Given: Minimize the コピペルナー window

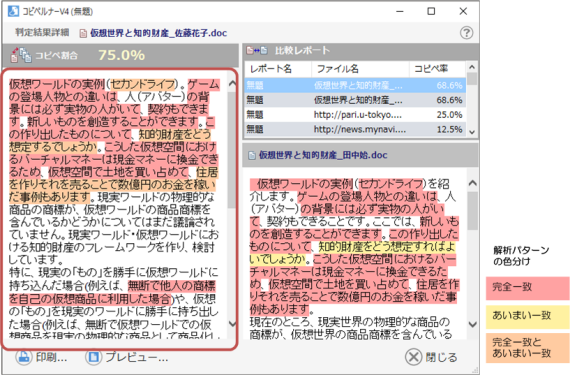Looking at the screenshot, I should coord(400,11).
